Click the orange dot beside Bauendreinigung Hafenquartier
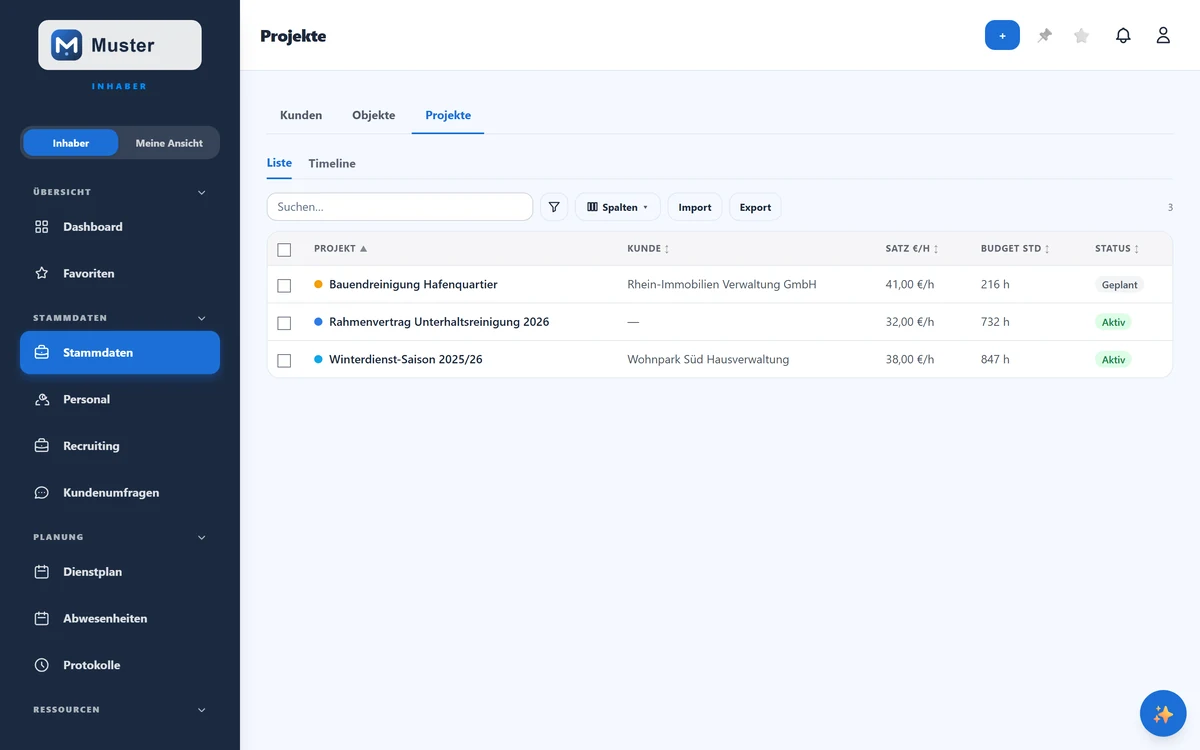 click(318, 284)
